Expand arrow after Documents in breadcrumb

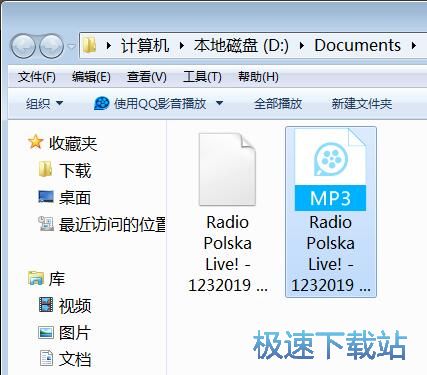coord(414,46)
